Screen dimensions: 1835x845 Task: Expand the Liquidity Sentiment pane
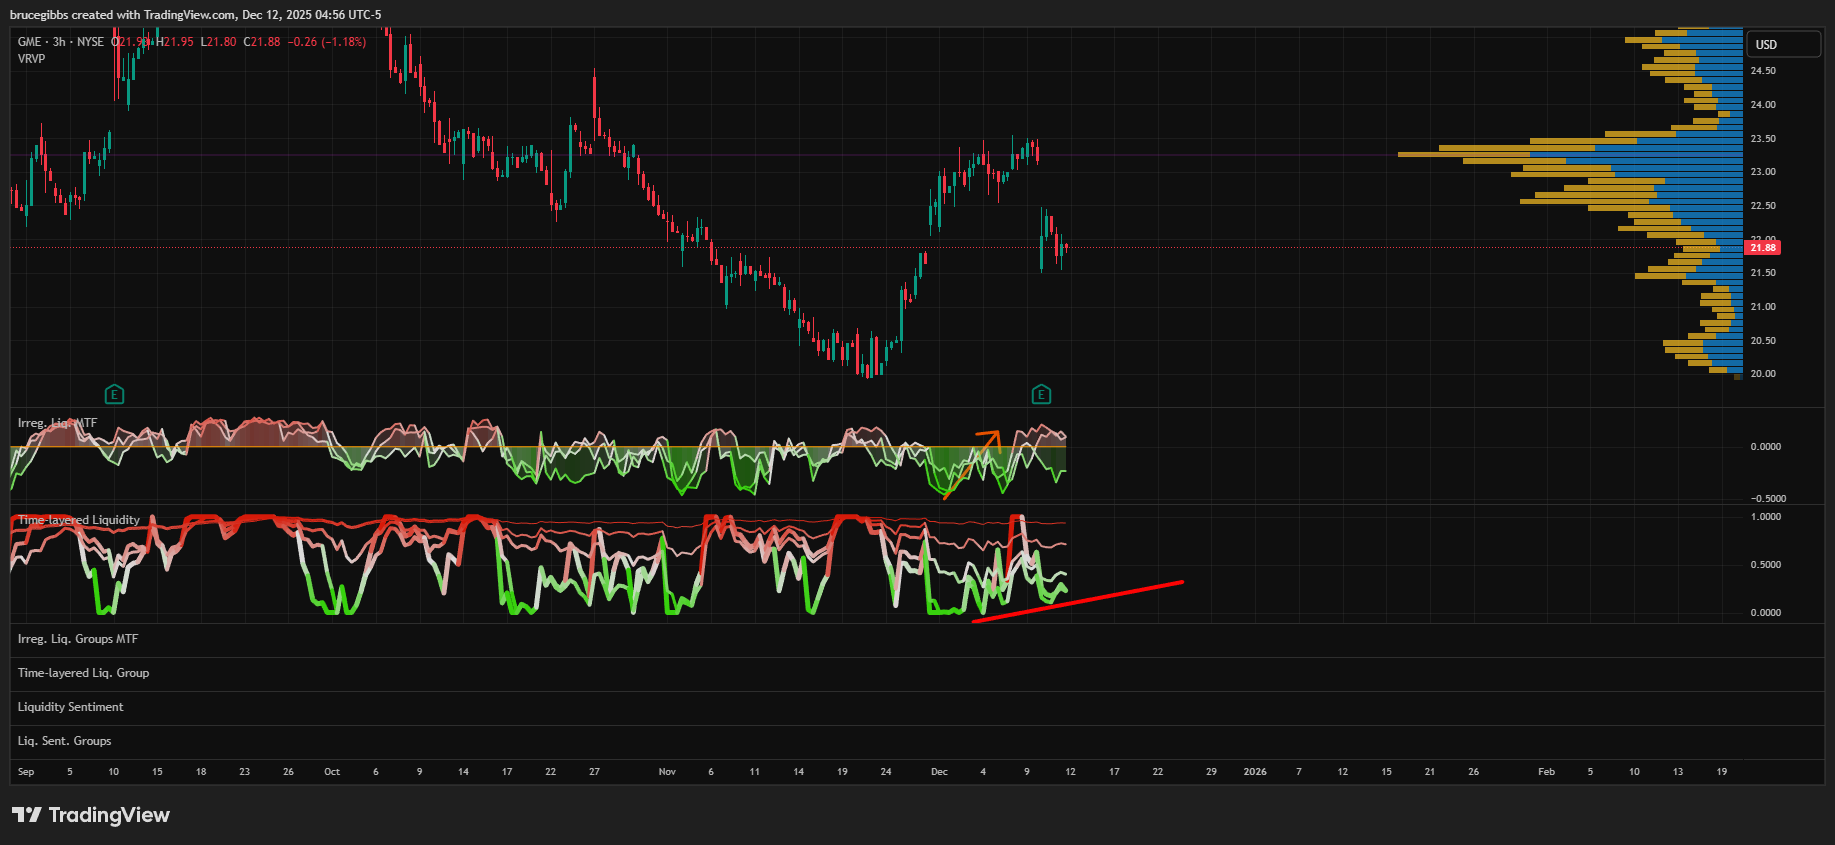tap(70, 707)
